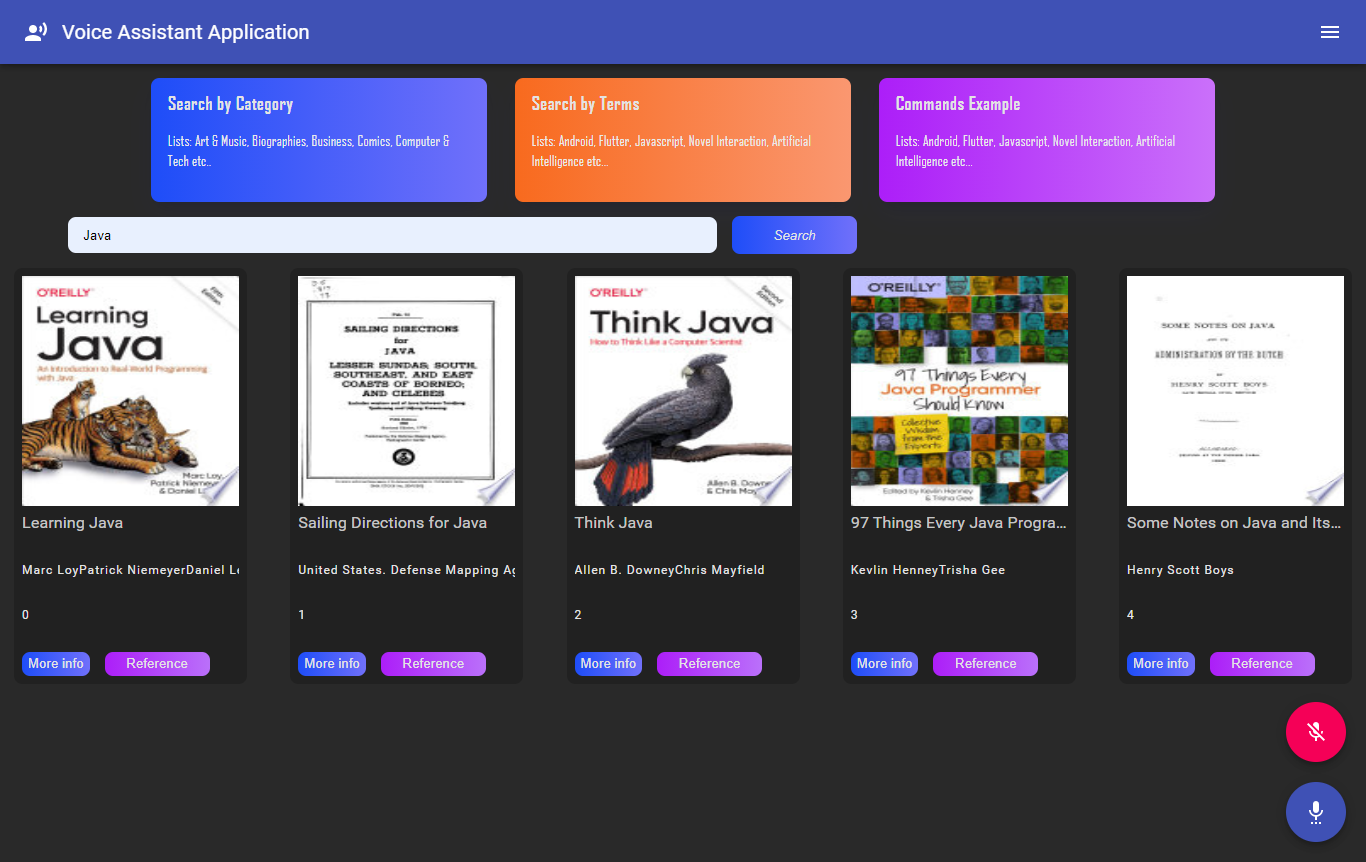Click Reference for Sailing Directions for Java

433,664
